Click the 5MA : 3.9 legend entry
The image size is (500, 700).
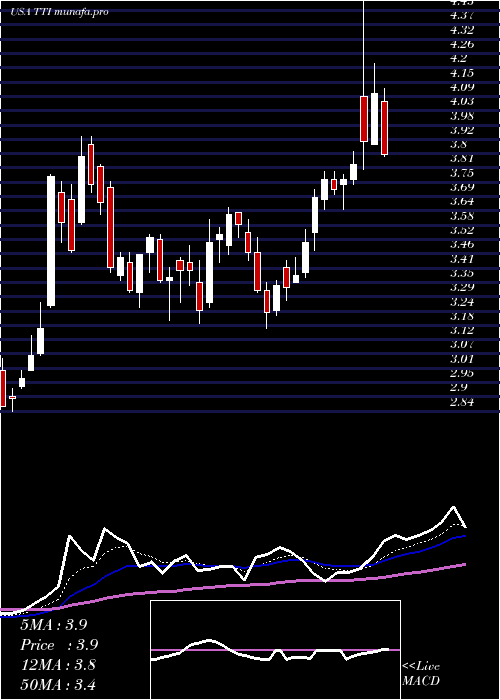pos(54,625)
